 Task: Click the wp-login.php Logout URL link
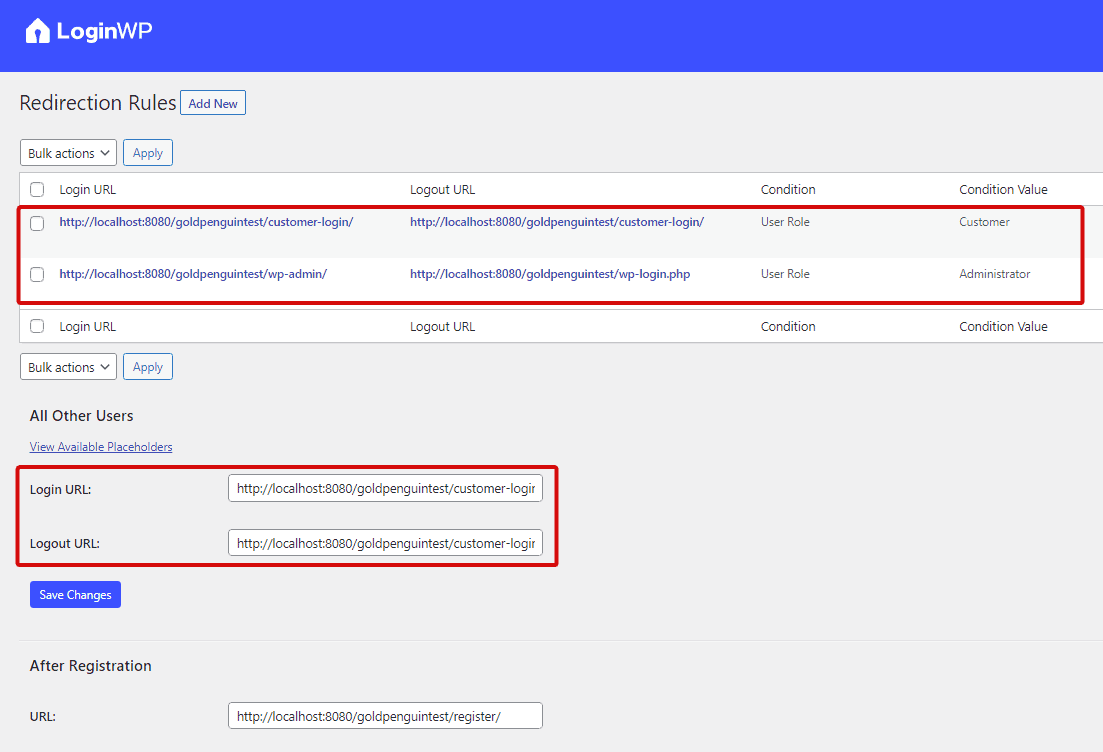549,274
